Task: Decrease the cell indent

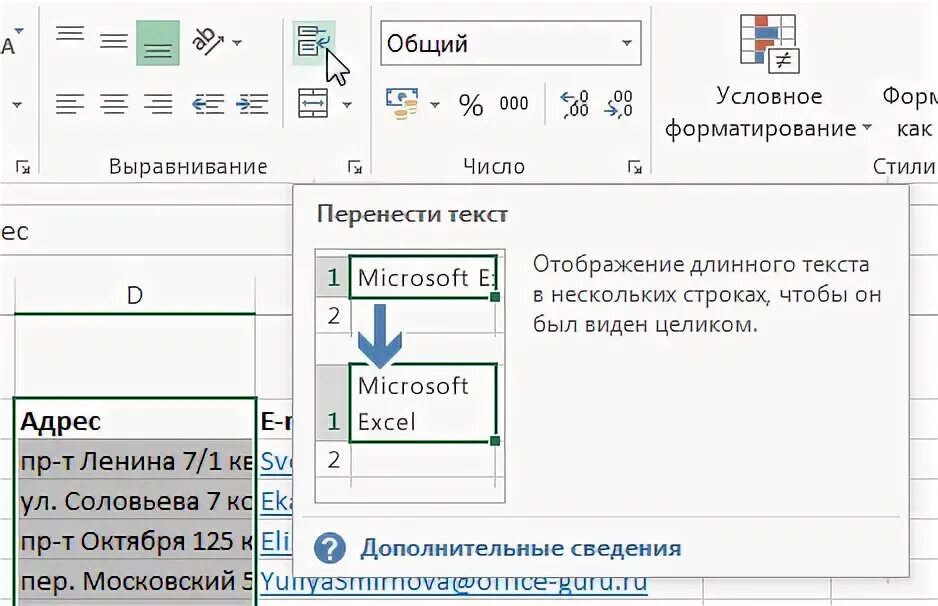Action: 208,104
